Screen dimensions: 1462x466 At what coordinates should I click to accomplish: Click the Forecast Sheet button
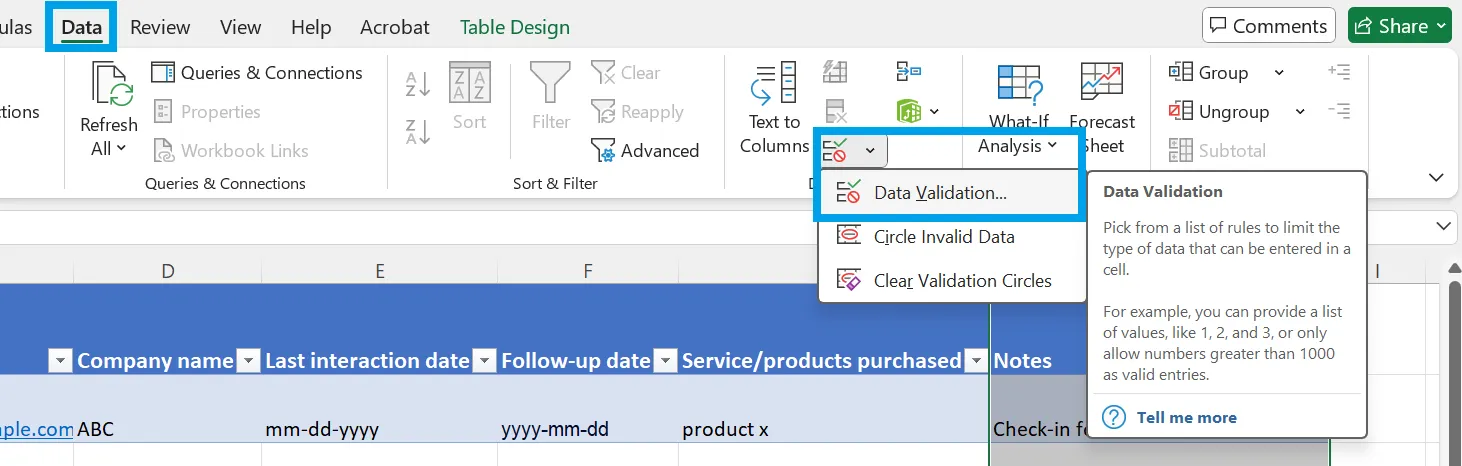1102,108
